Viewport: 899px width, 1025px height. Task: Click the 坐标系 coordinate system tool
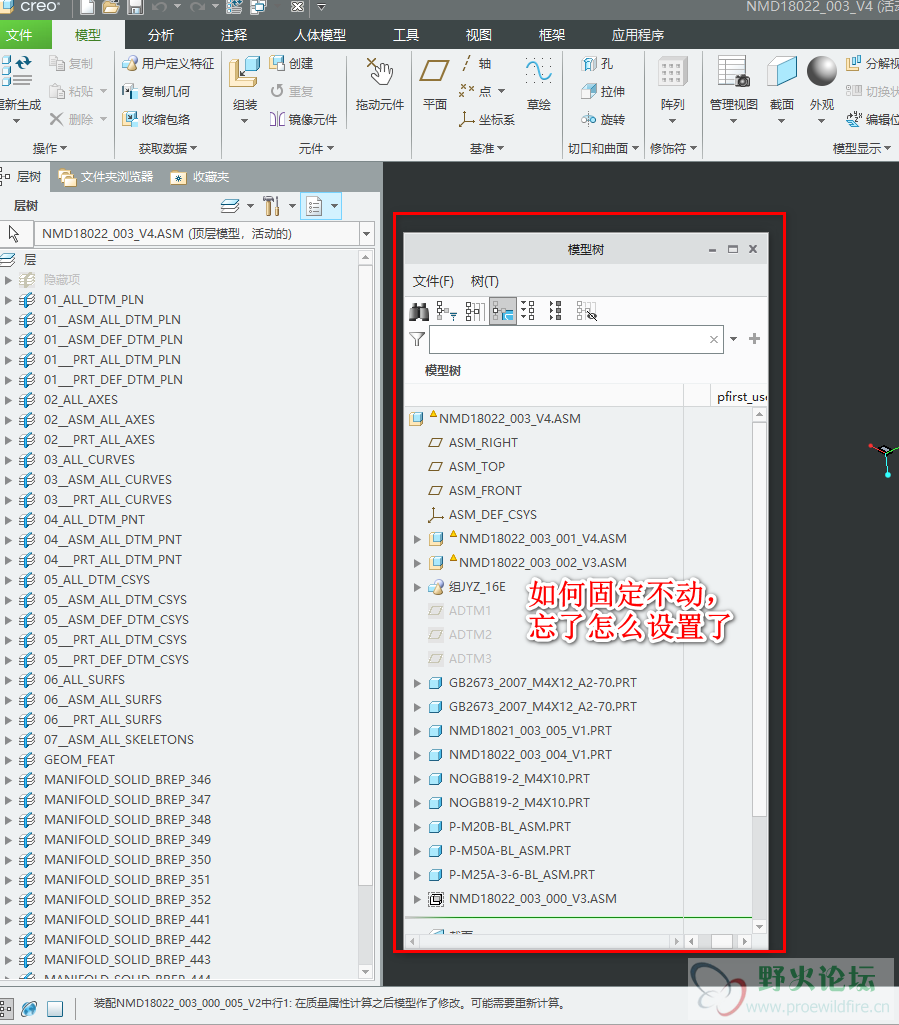click(x=486, y=120)
